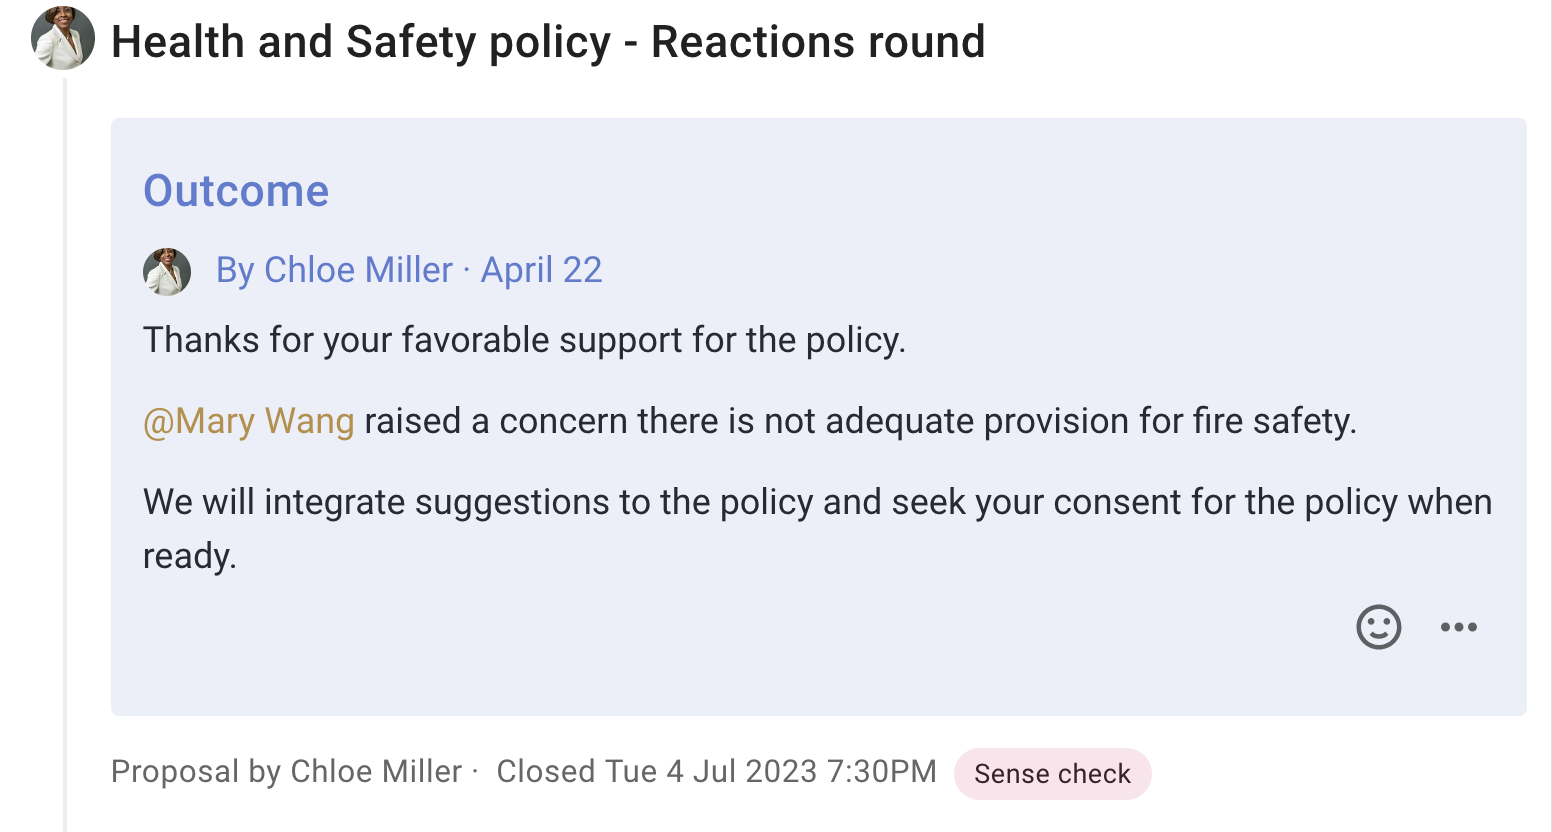Open the @Mary Wang mention
The width and height of the screenshot is (1552, 832).
pyautogui.click(x=249, y=421)
